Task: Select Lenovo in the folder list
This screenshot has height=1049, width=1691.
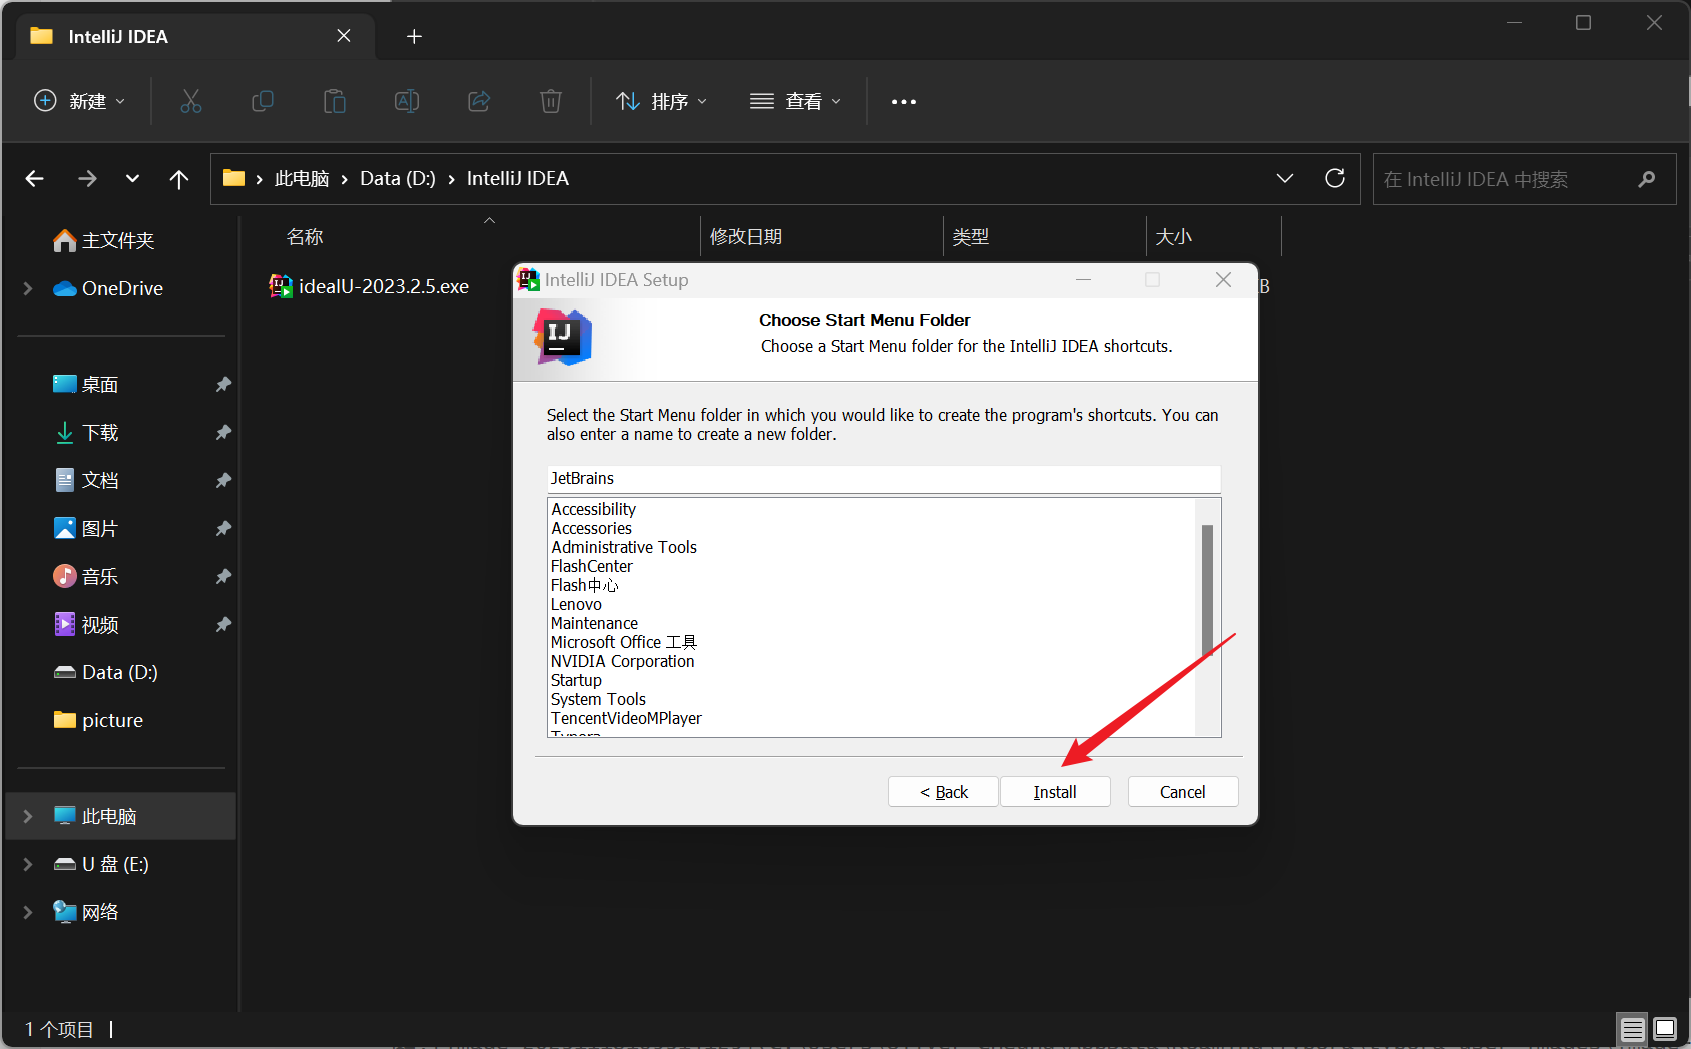Action: coord(576,604)
